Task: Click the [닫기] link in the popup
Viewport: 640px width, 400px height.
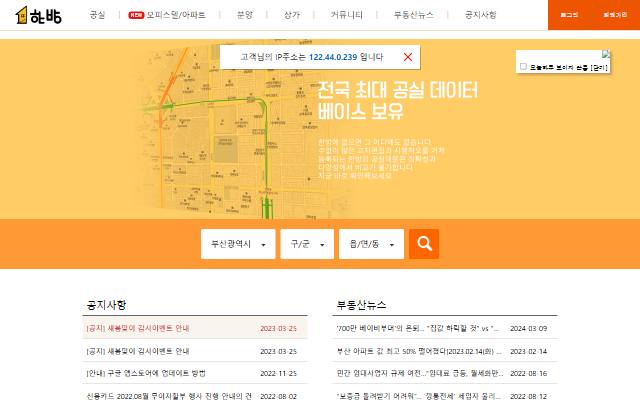Action: 600,67
